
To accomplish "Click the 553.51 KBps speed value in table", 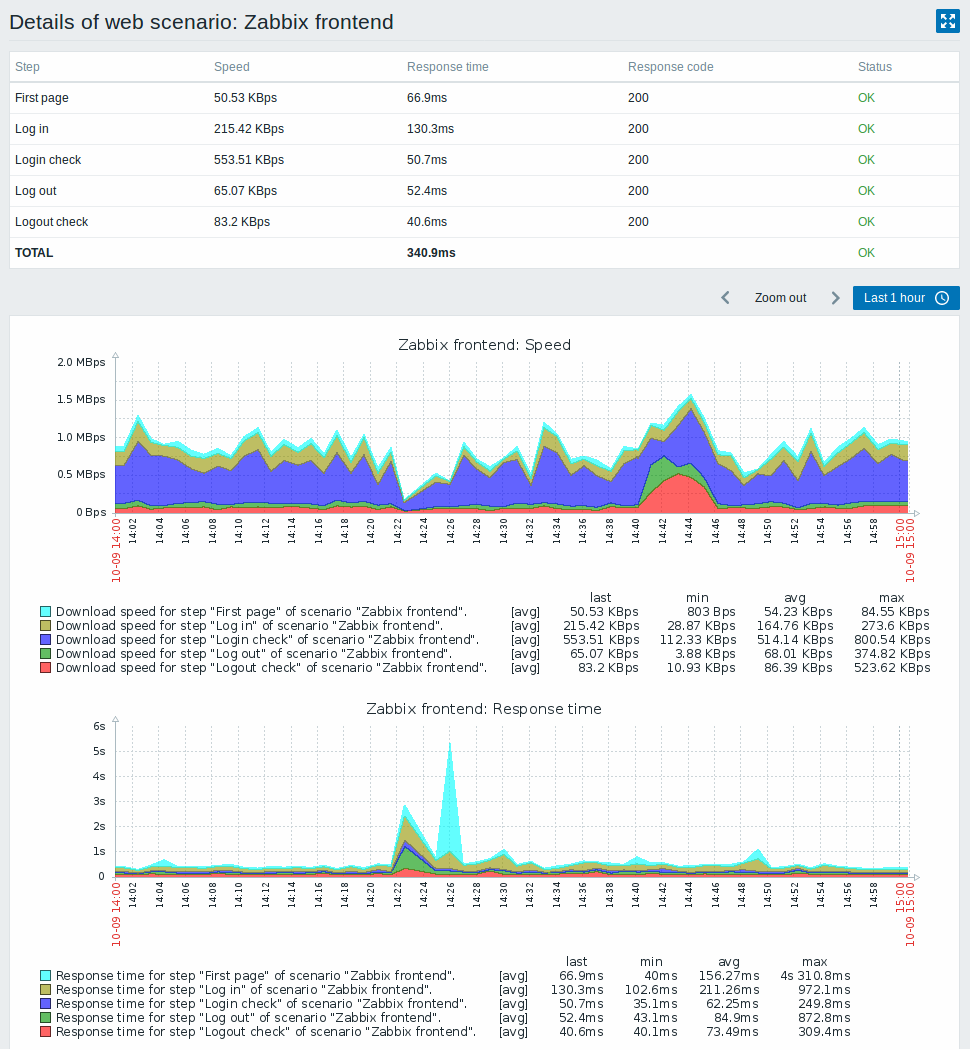I will [x=249, y=160].
